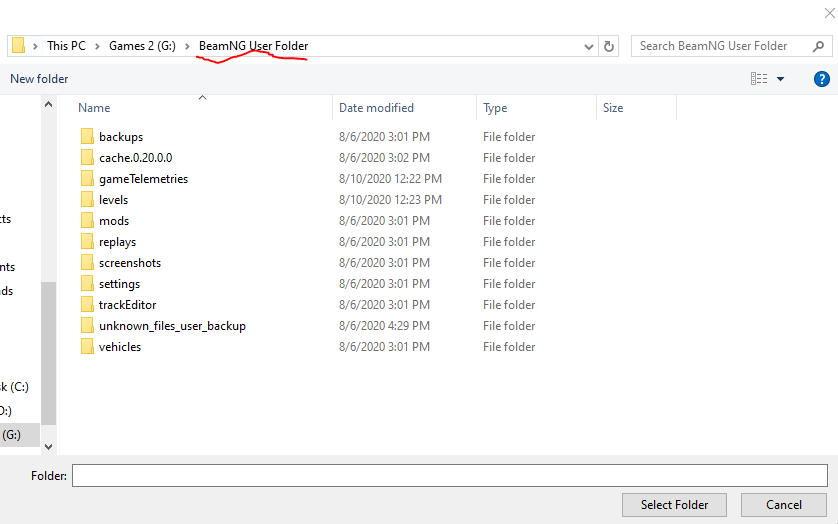838x524 pixels.
Task: Go to This PC in breadcrumb
Action: pyautogui.click(x=66, y=46)
